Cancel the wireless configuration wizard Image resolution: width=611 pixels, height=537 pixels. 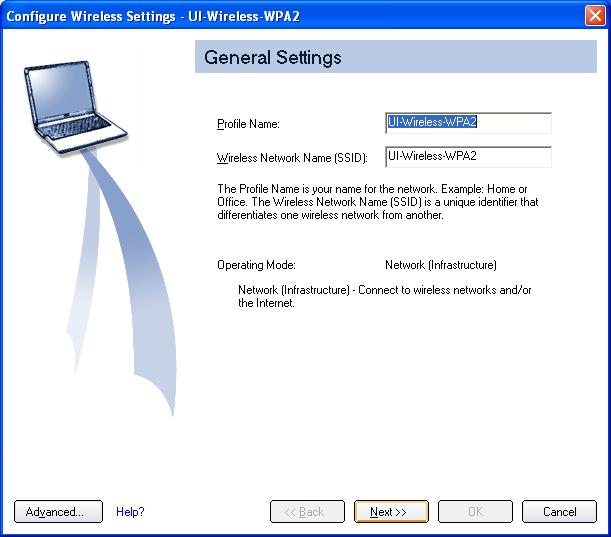[559, 512]
